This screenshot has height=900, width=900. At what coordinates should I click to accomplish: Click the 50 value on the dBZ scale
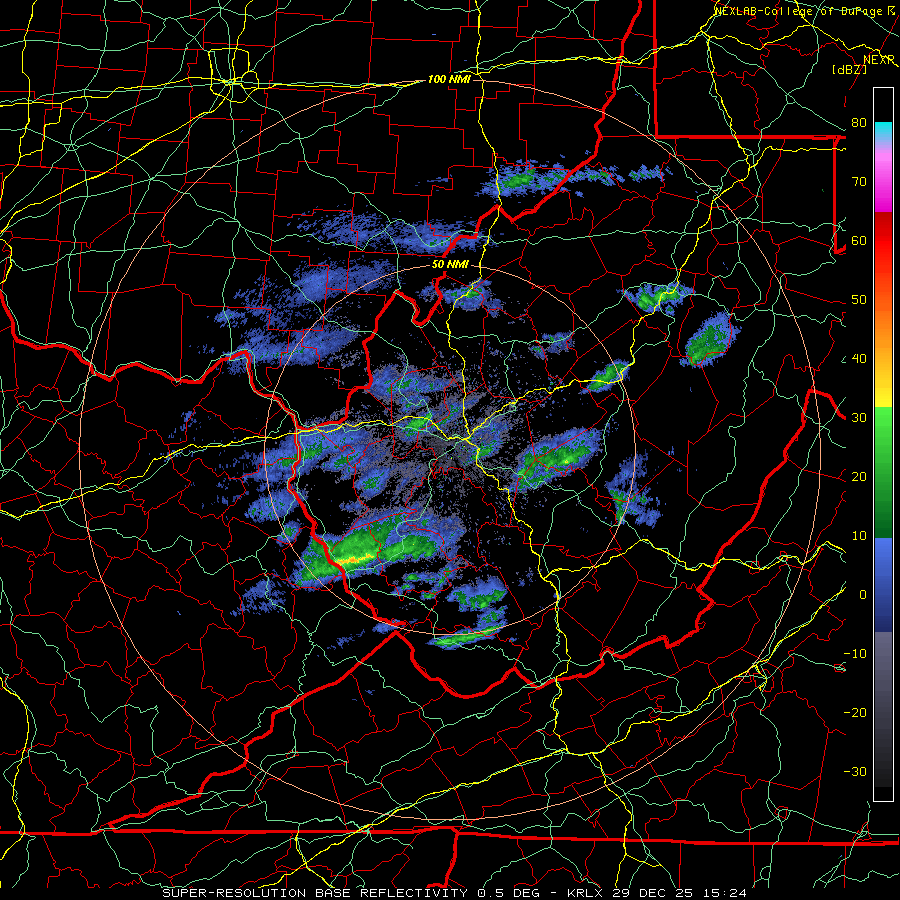(859, 300)
